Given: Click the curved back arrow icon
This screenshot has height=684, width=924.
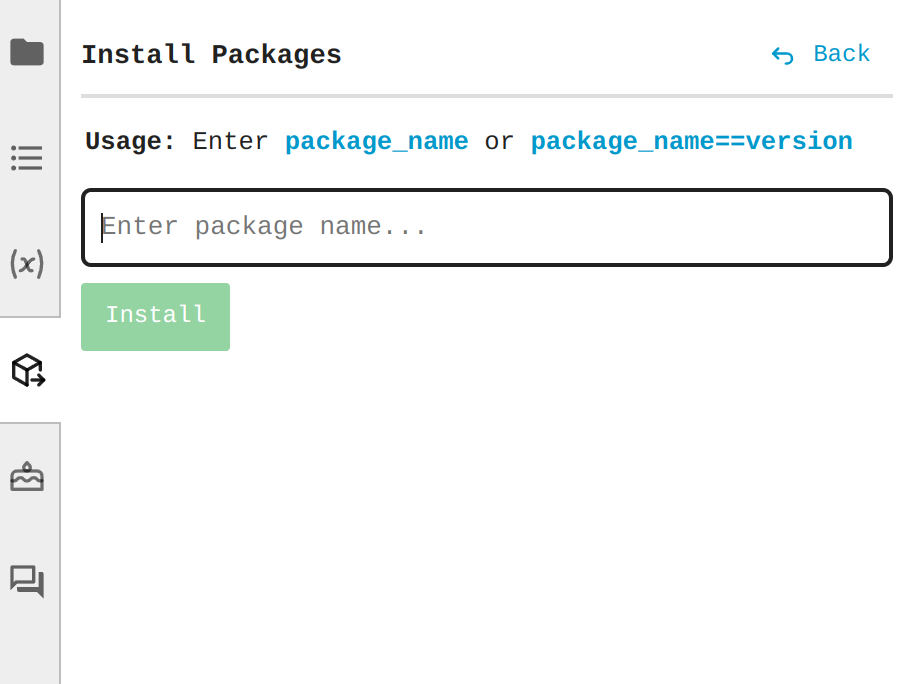Looking at the screenshot, I should click(x=782, y=55).
